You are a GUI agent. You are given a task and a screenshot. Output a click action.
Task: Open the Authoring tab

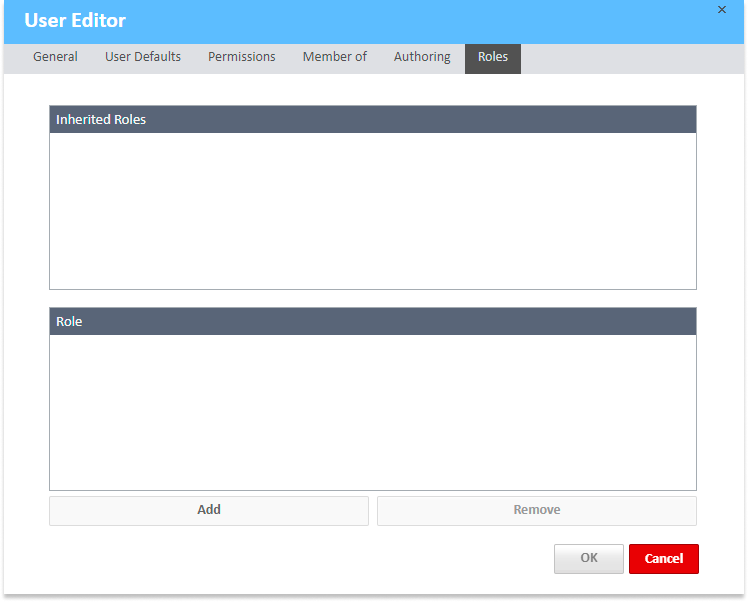click(x=422, y=57)
